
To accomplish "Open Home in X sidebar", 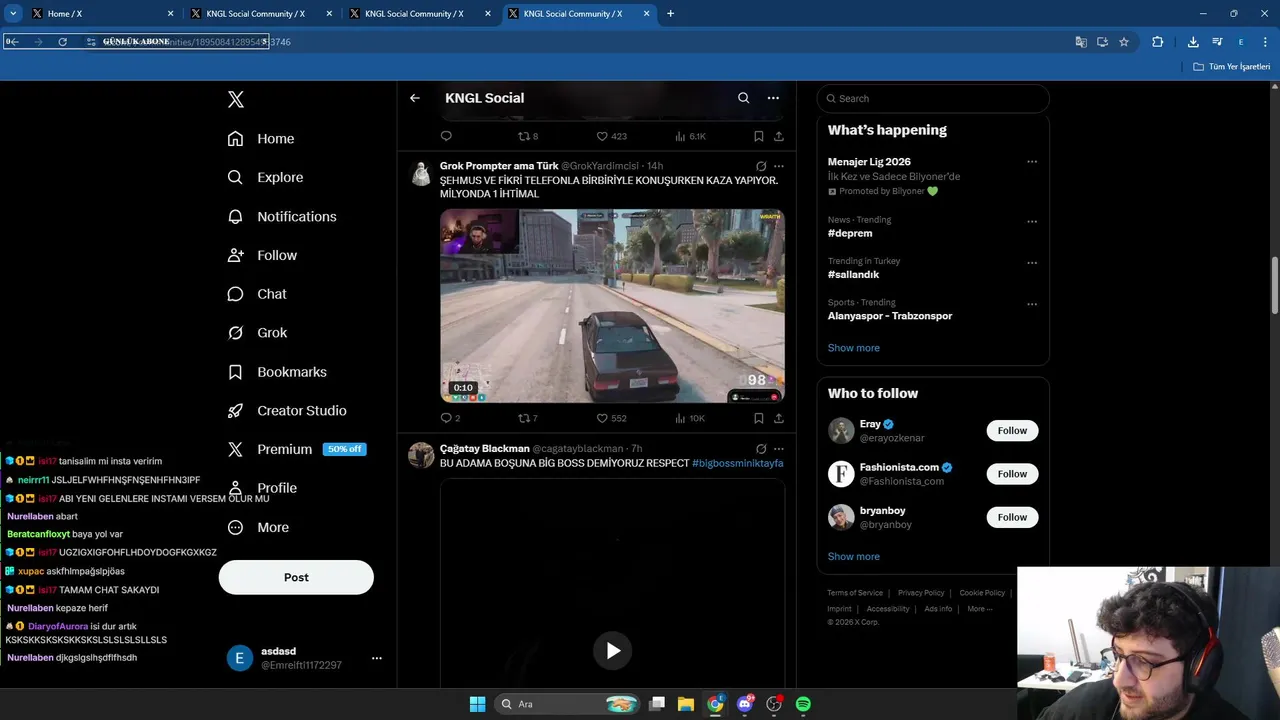I will pos(261,139).
